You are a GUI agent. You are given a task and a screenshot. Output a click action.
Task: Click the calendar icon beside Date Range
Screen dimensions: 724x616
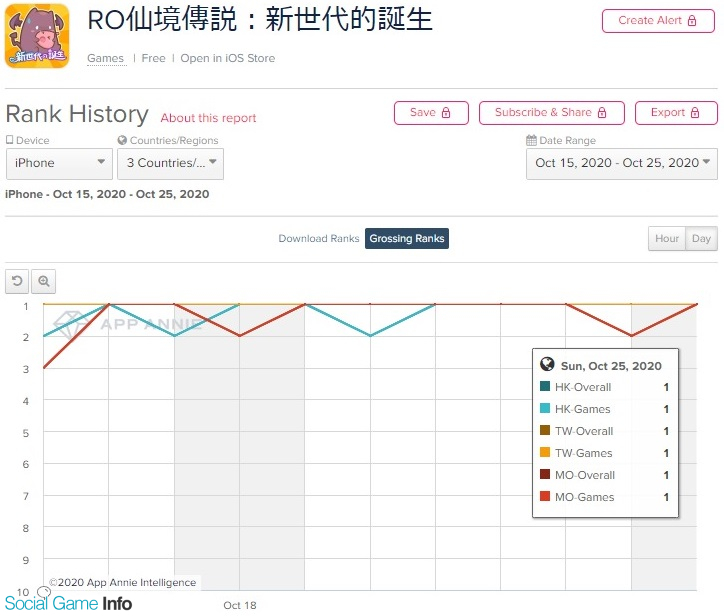(x=531, y=140)
